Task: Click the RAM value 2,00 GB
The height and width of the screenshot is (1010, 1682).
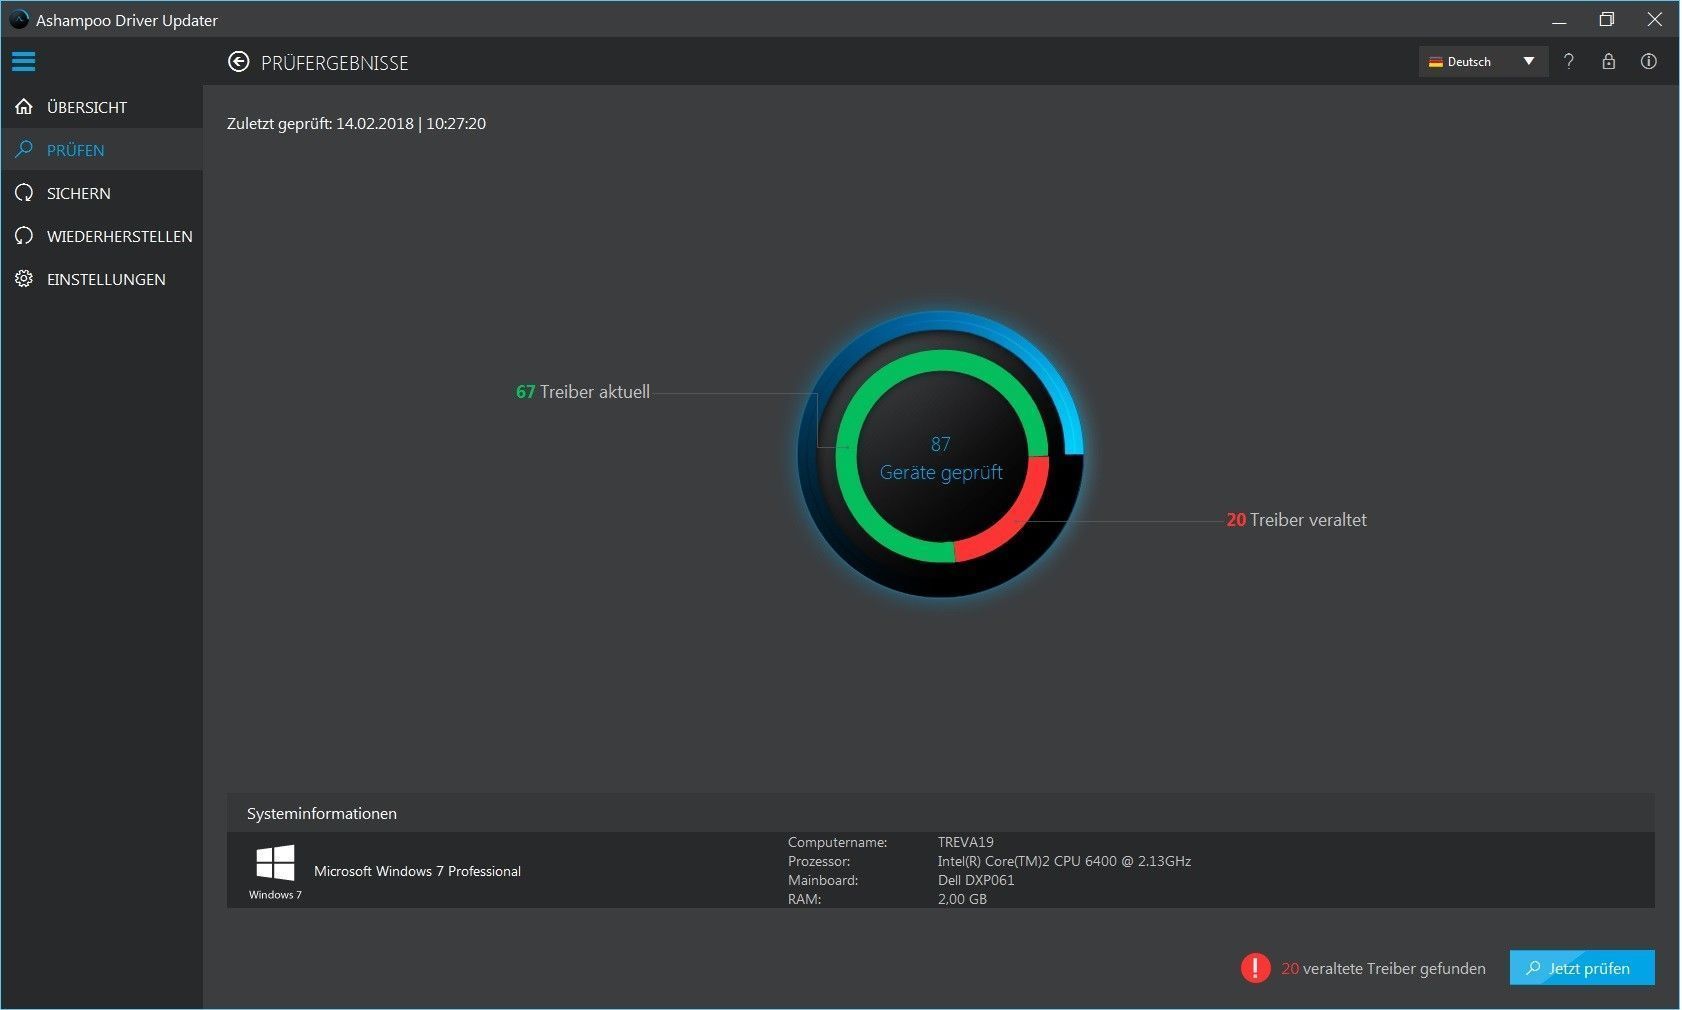Action: coord(962,899)
